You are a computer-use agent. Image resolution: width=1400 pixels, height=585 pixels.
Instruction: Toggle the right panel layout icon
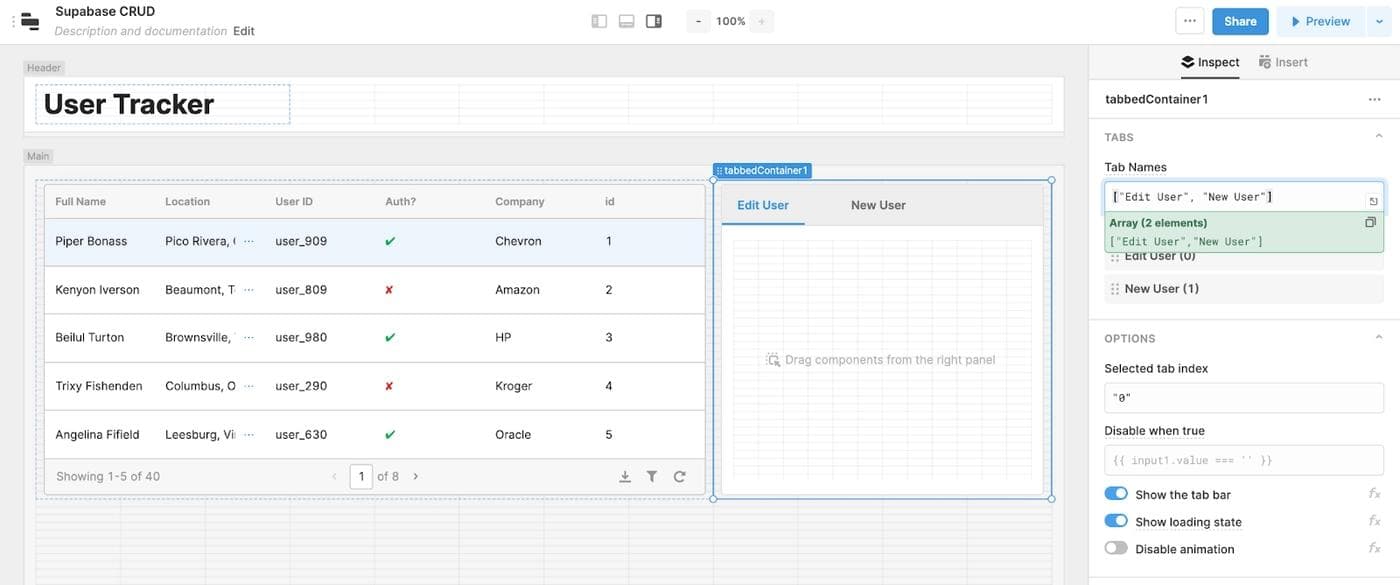click(654, 21)
